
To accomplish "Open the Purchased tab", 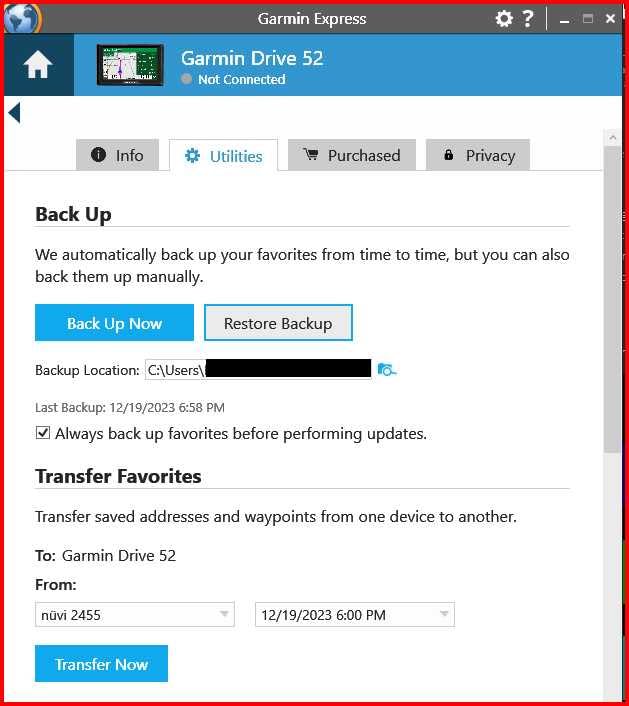I will coord(352,155).
